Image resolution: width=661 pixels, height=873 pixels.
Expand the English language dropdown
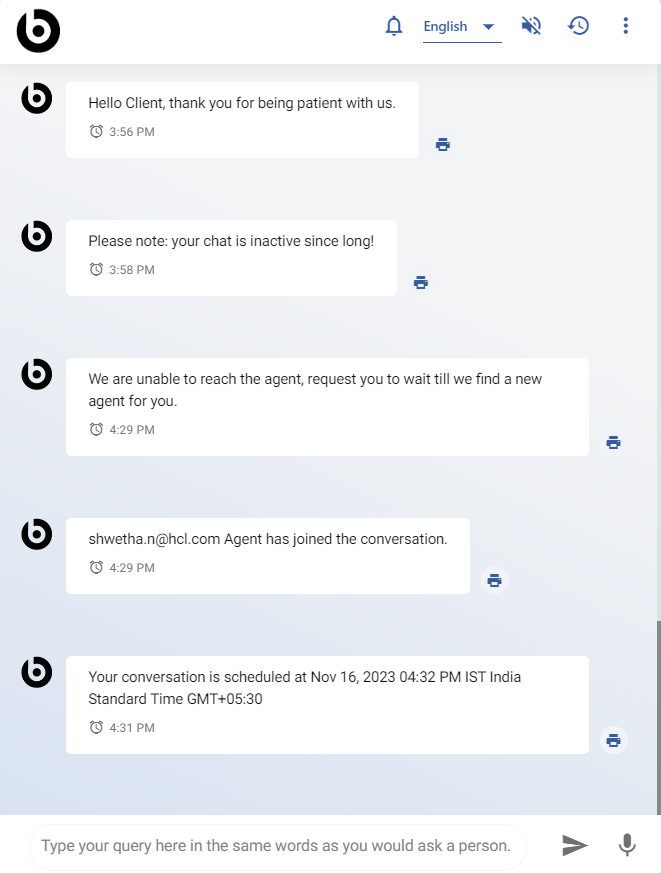click(460, 27)
